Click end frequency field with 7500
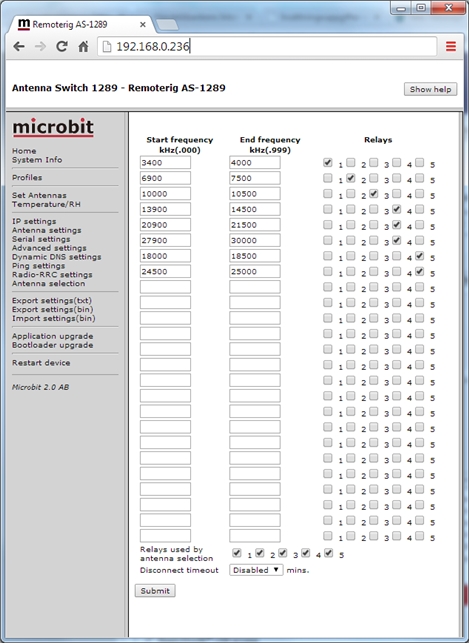This screenshot has height=643, width=469. coord(255,178)
